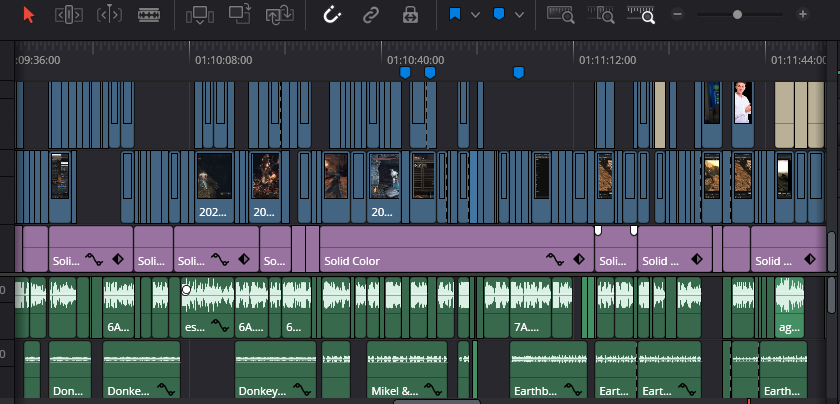Open the marker color dropdown arrow
Viewport: 840px width, 404px height.
[x=519, y=15]
